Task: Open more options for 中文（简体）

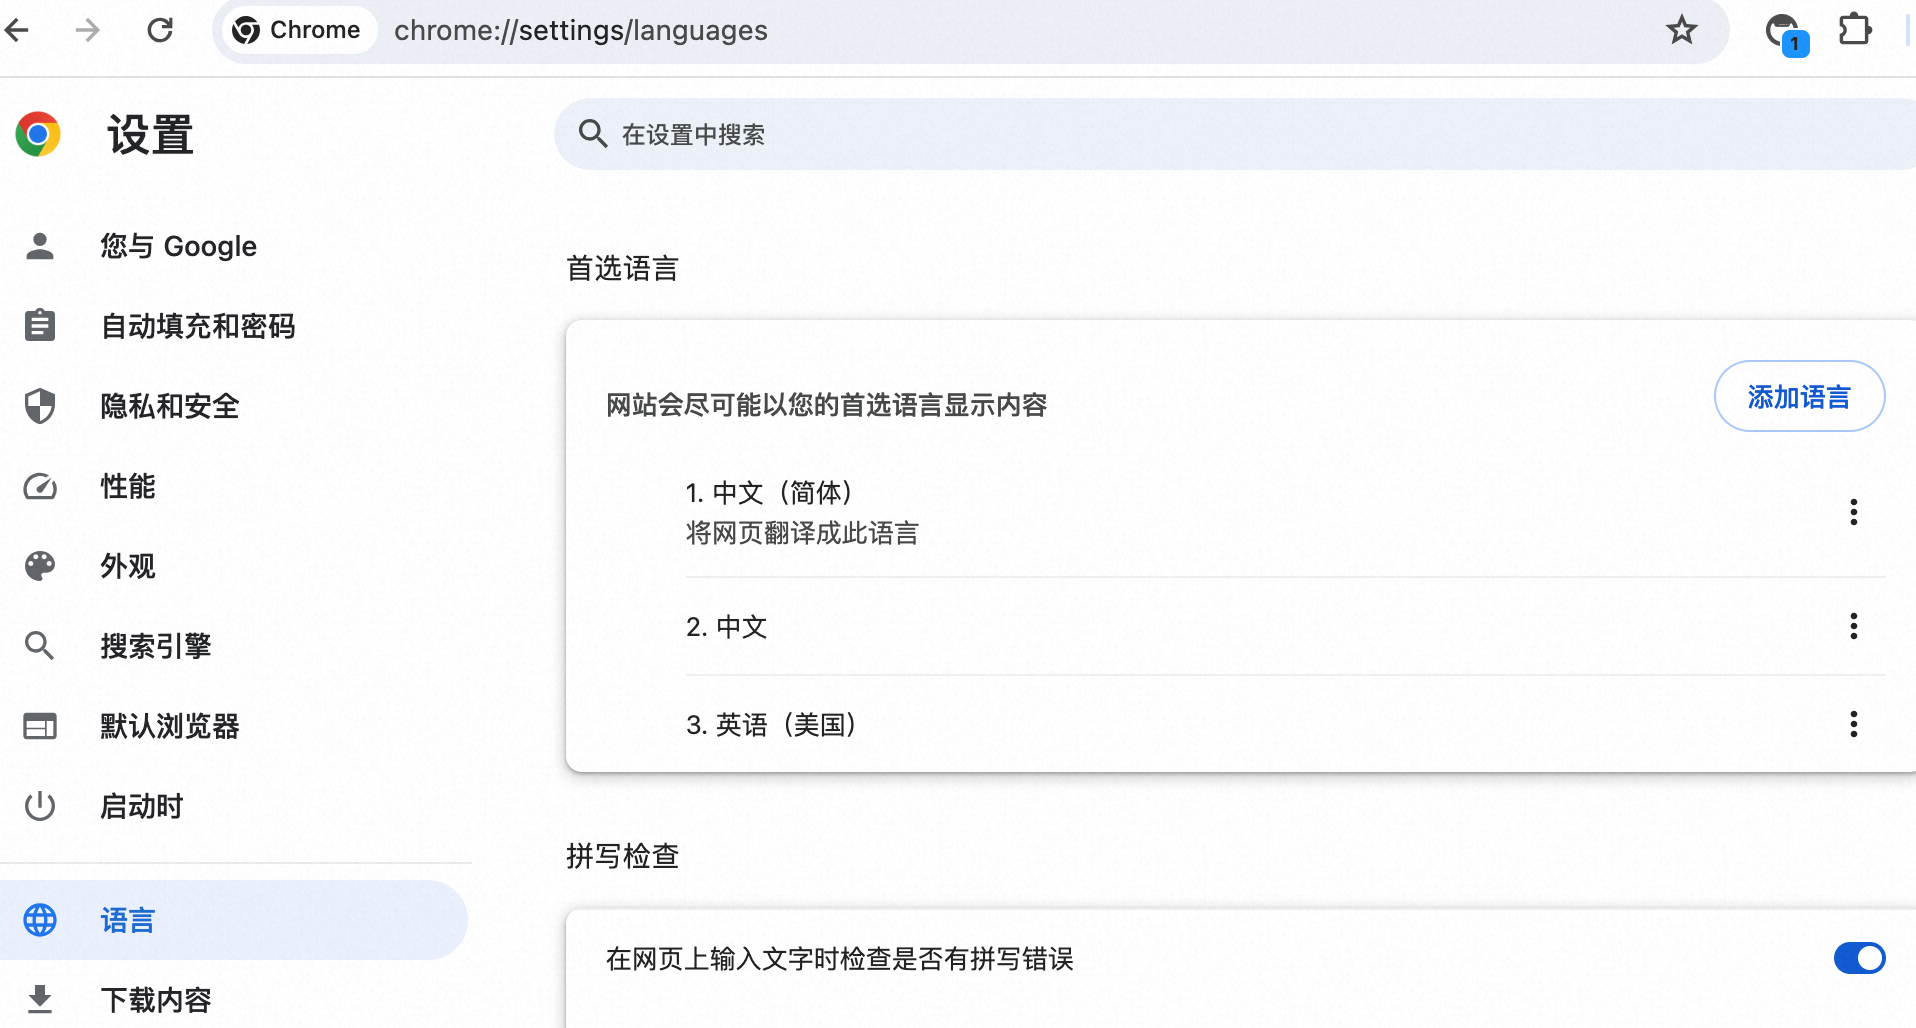Action: [1853, 512]
